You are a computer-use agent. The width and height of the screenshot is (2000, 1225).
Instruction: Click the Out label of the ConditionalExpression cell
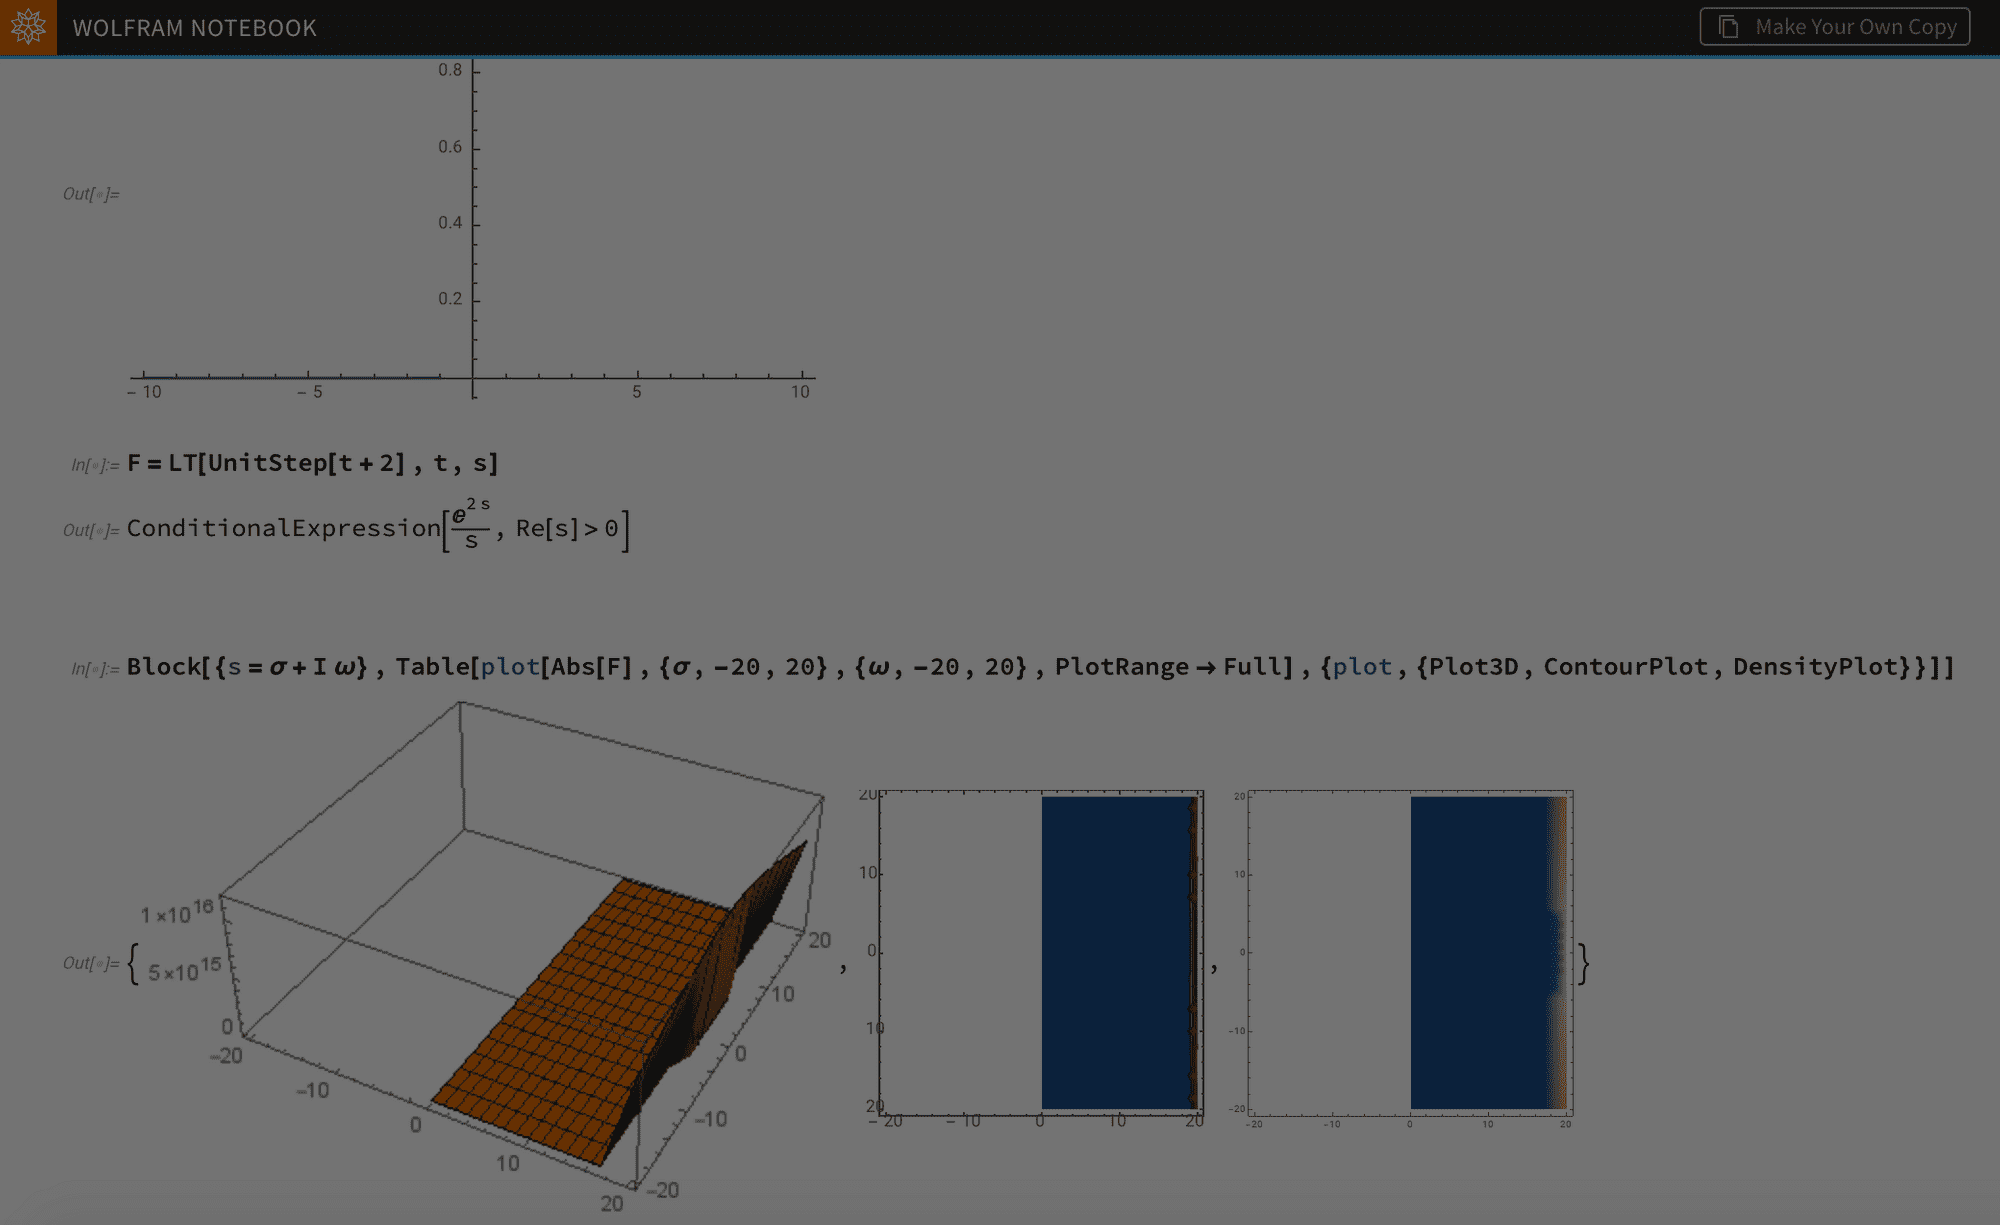tap(91, 530)
